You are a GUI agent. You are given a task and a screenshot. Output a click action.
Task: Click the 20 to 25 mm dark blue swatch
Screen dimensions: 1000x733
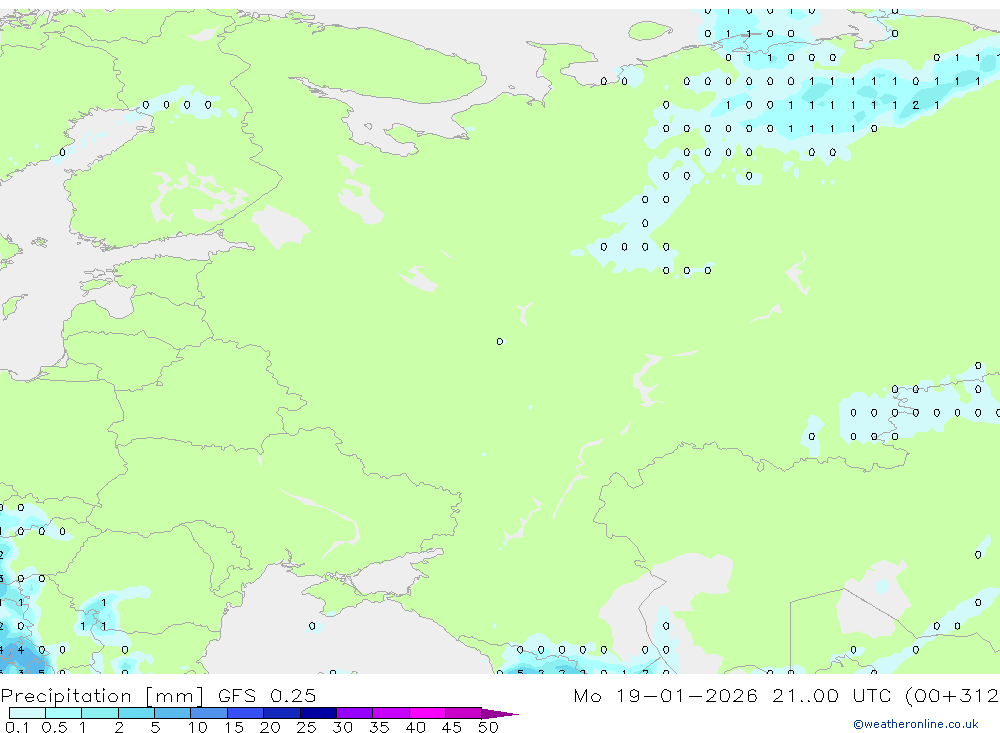(282, 713)
